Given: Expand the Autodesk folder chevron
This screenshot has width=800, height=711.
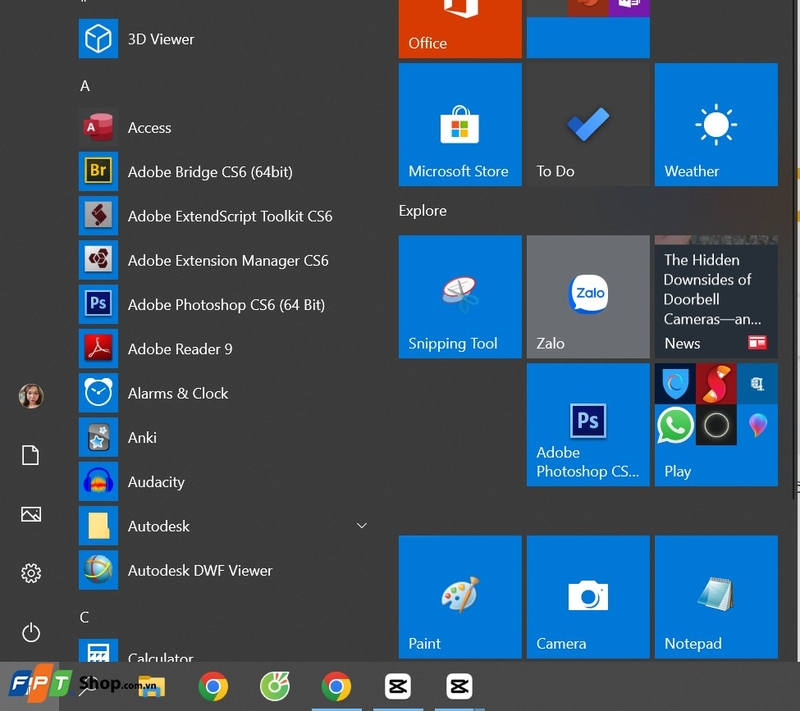Looking at the screenshot, I should pyautogui.click(x=362, y=526).
